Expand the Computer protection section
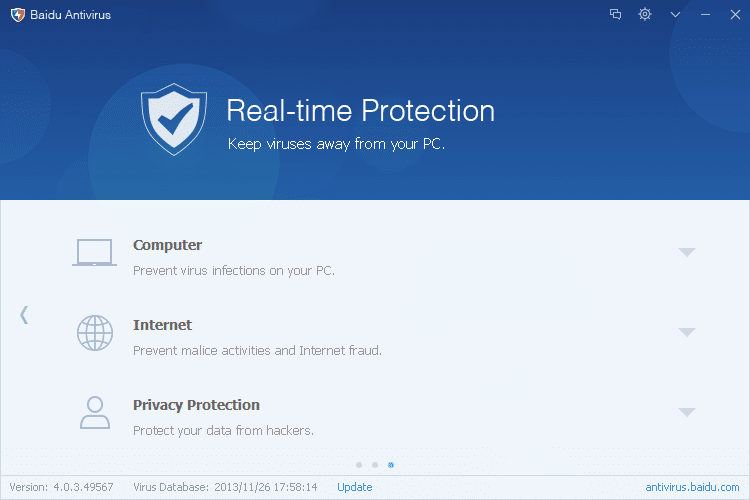Screen dimensions: 750x500 click(686, 252)
